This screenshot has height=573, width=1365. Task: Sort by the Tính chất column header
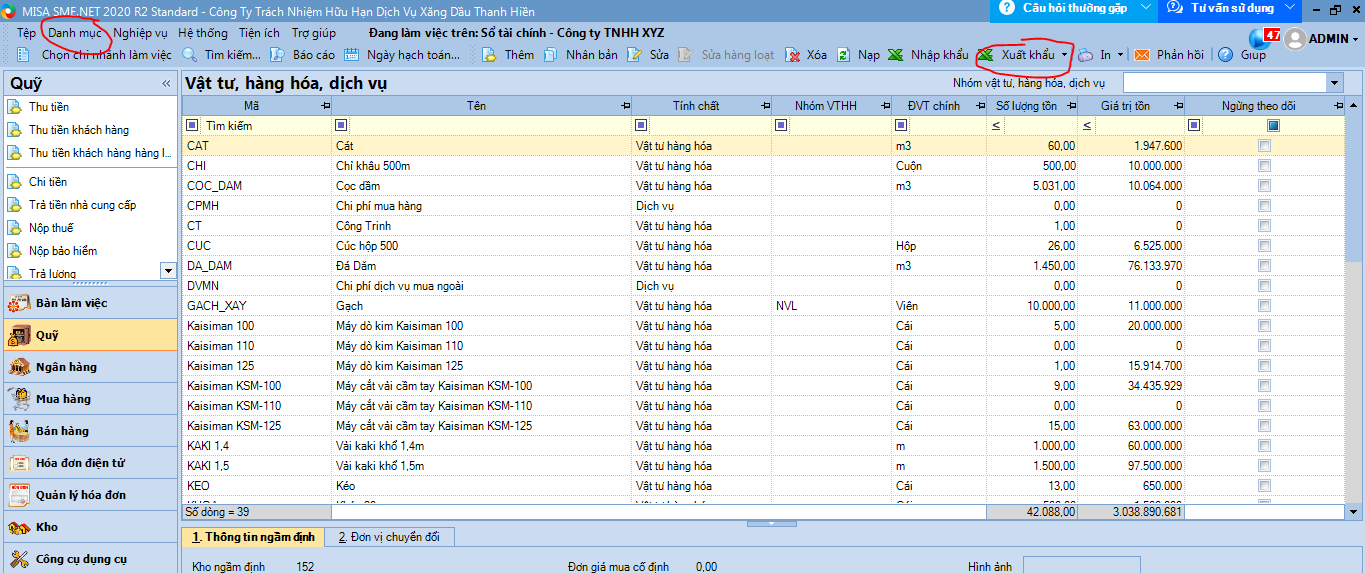[696, 105]
